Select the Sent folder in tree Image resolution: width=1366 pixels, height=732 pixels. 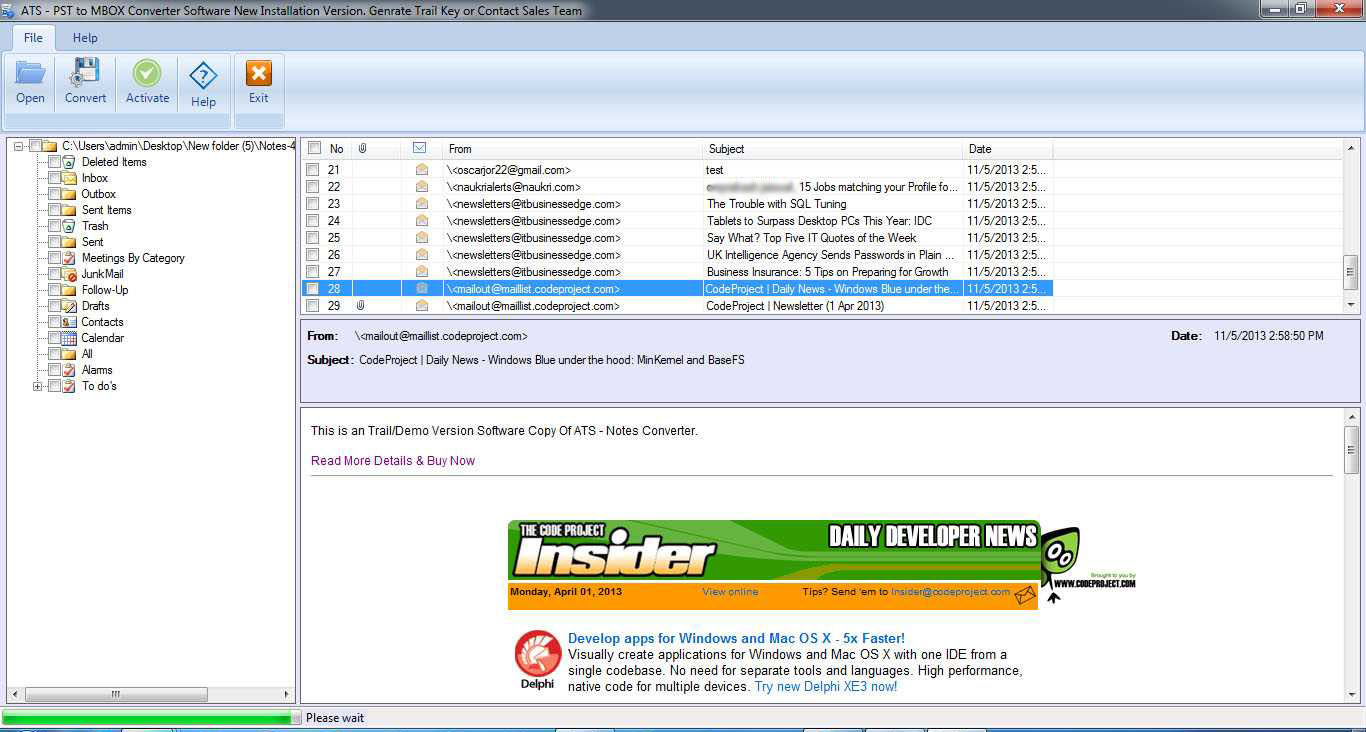92,242
